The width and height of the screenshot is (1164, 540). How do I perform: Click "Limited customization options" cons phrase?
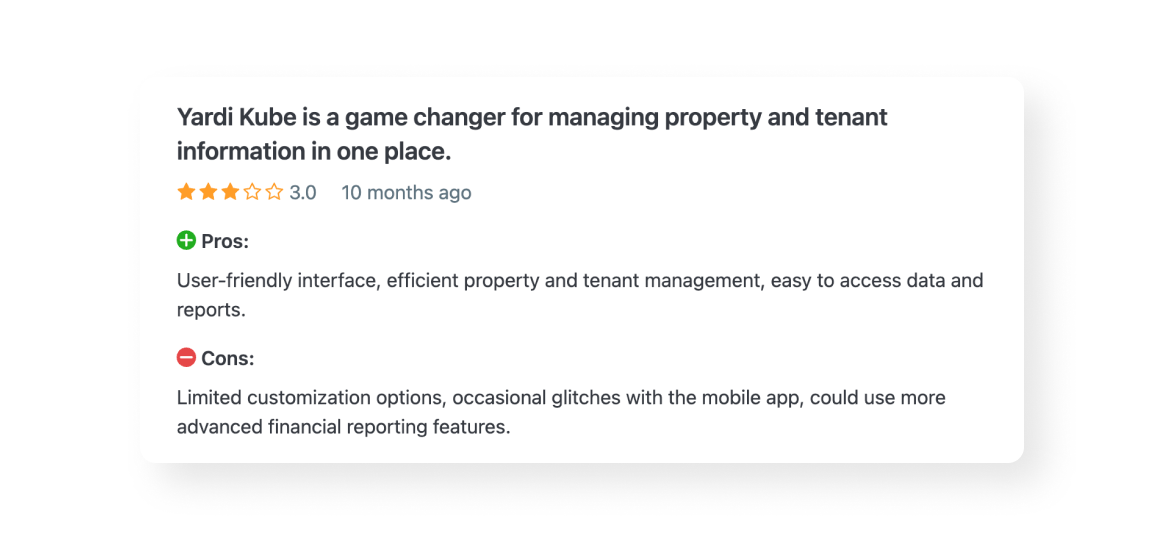310,398
